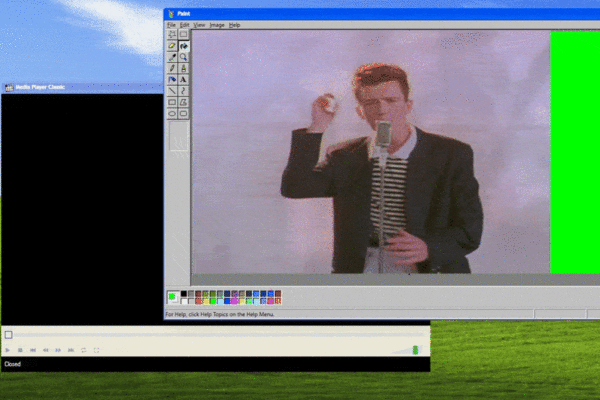Open the Image menu in Paint
This screenshot has width=600, height=400.
[x=216, y=24]
